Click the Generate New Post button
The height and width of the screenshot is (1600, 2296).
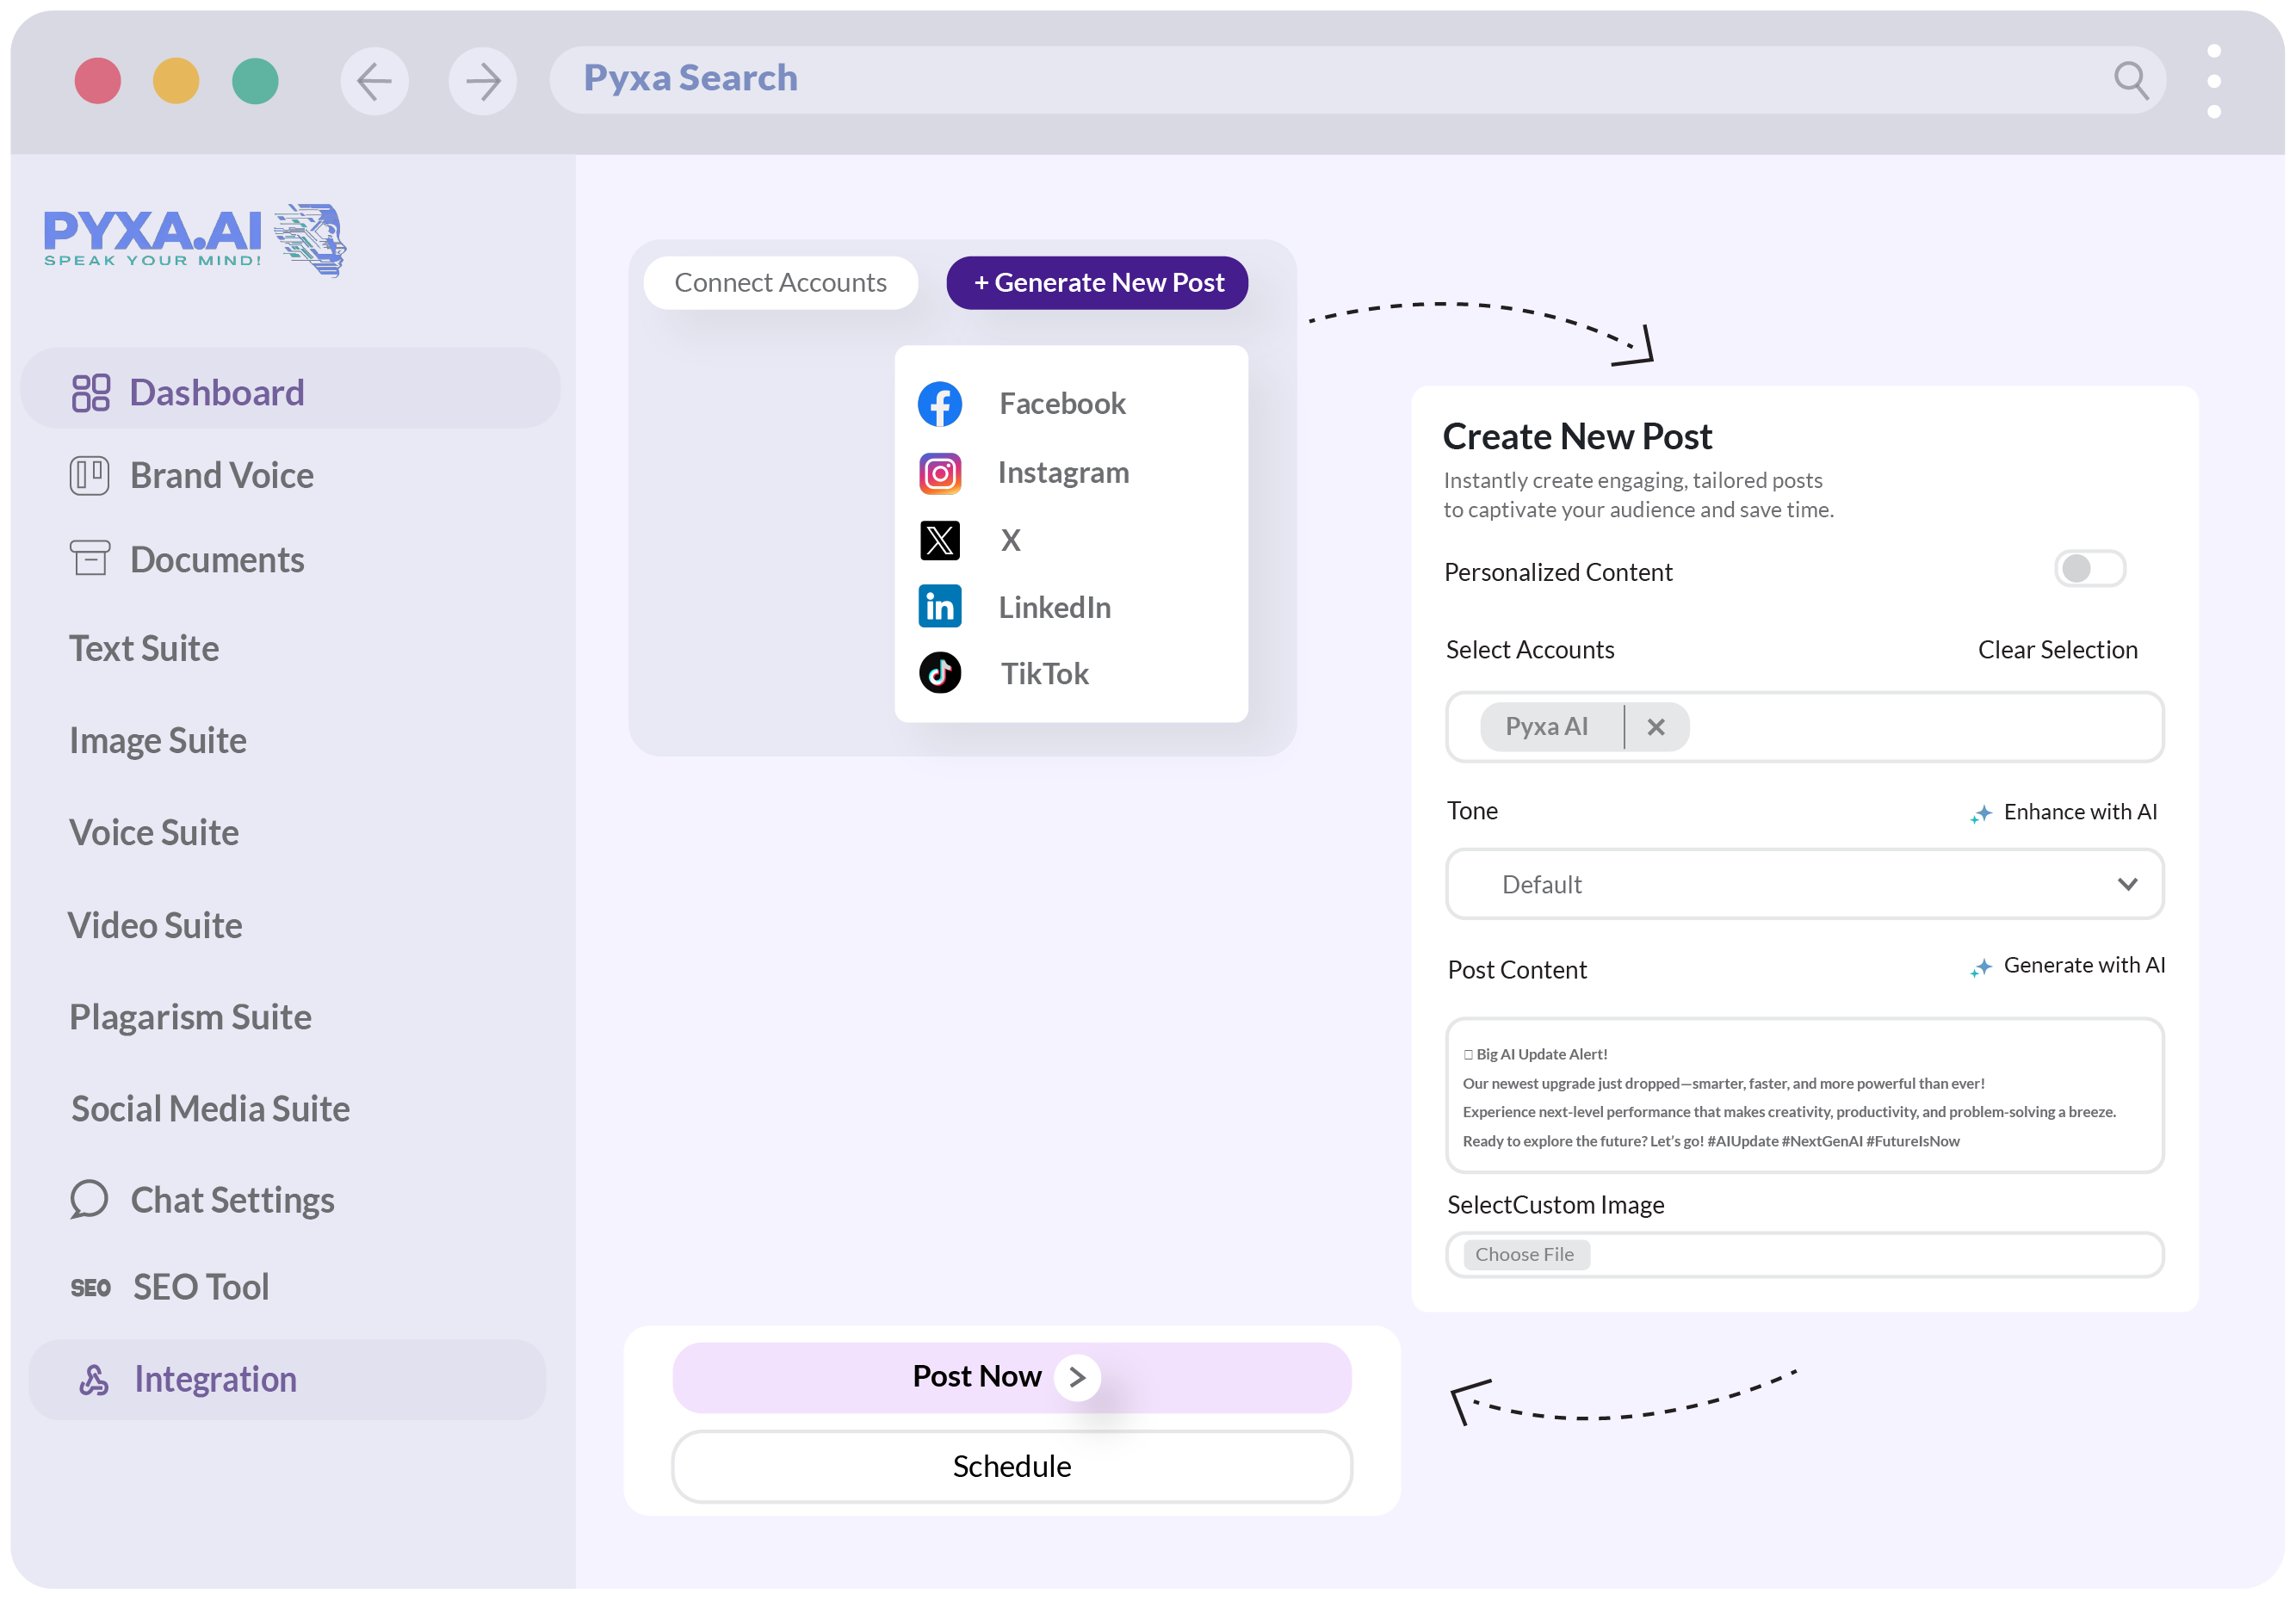1097,283
